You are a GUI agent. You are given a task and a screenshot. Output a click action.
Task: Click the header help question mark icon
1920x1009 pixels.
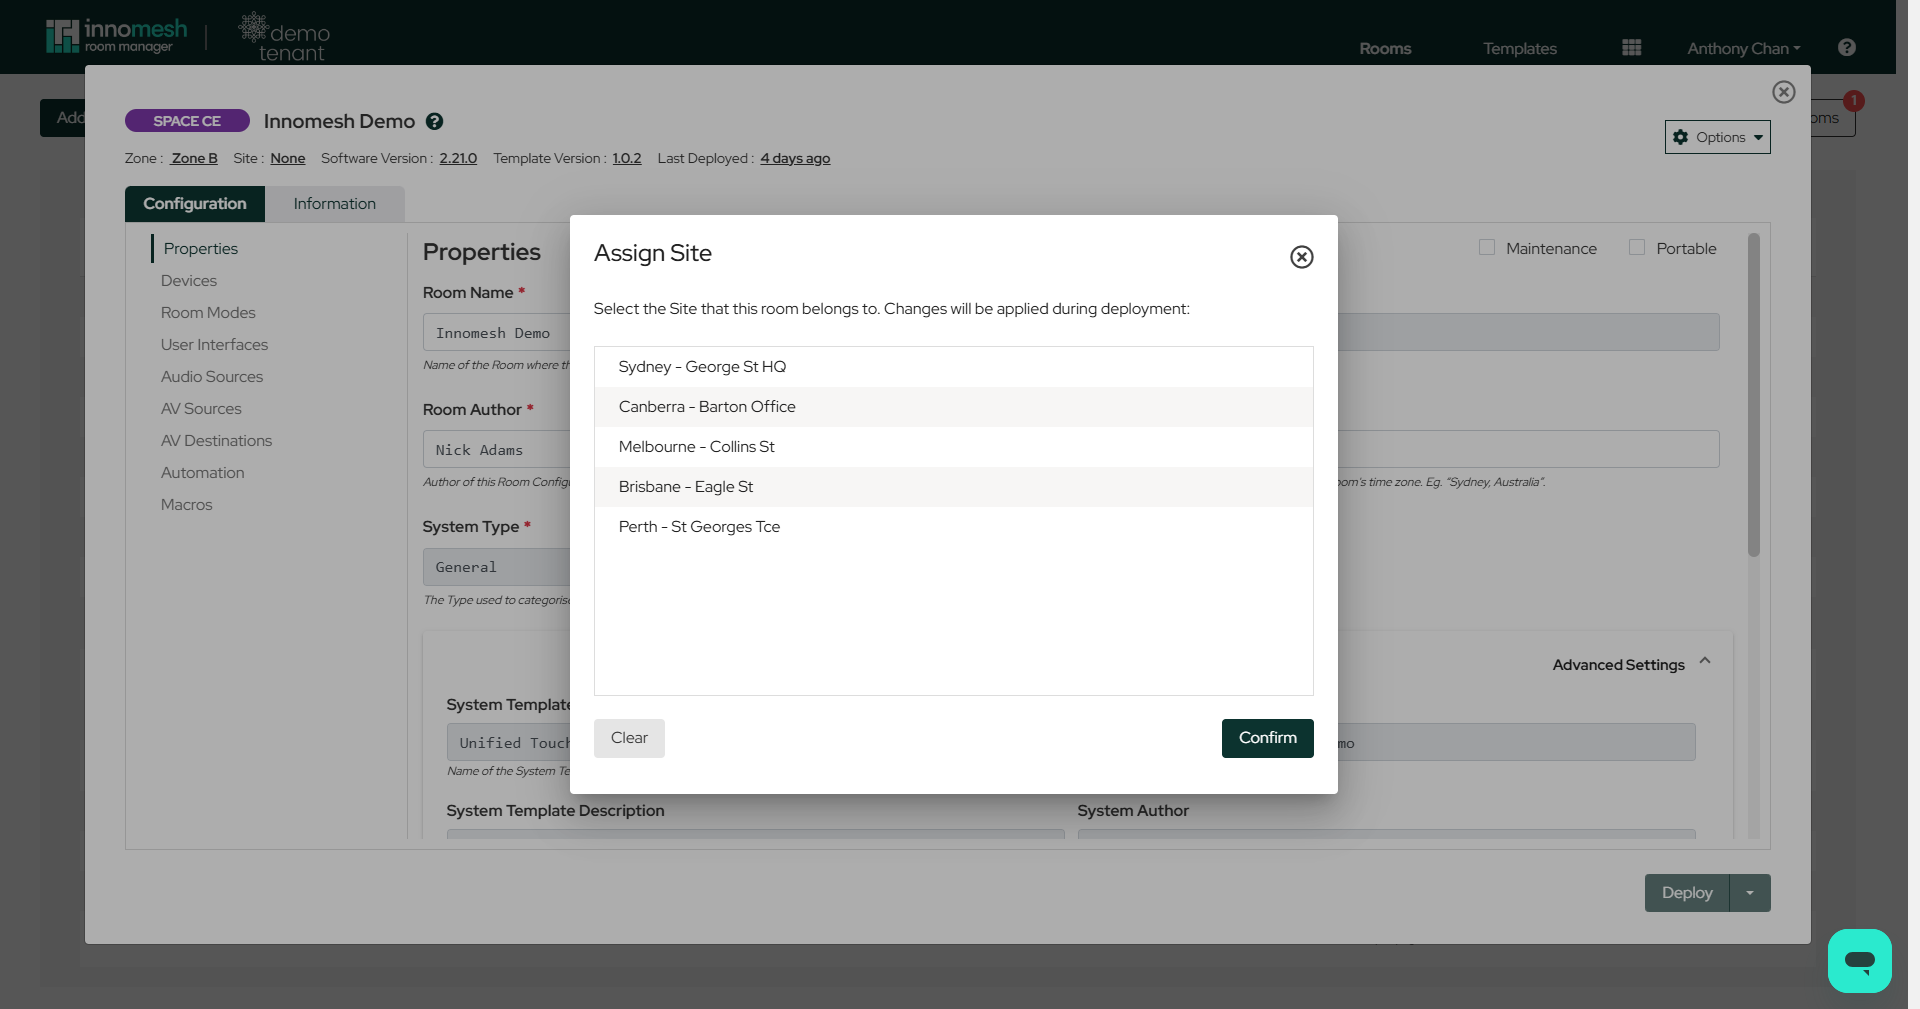pos(1846,48)
